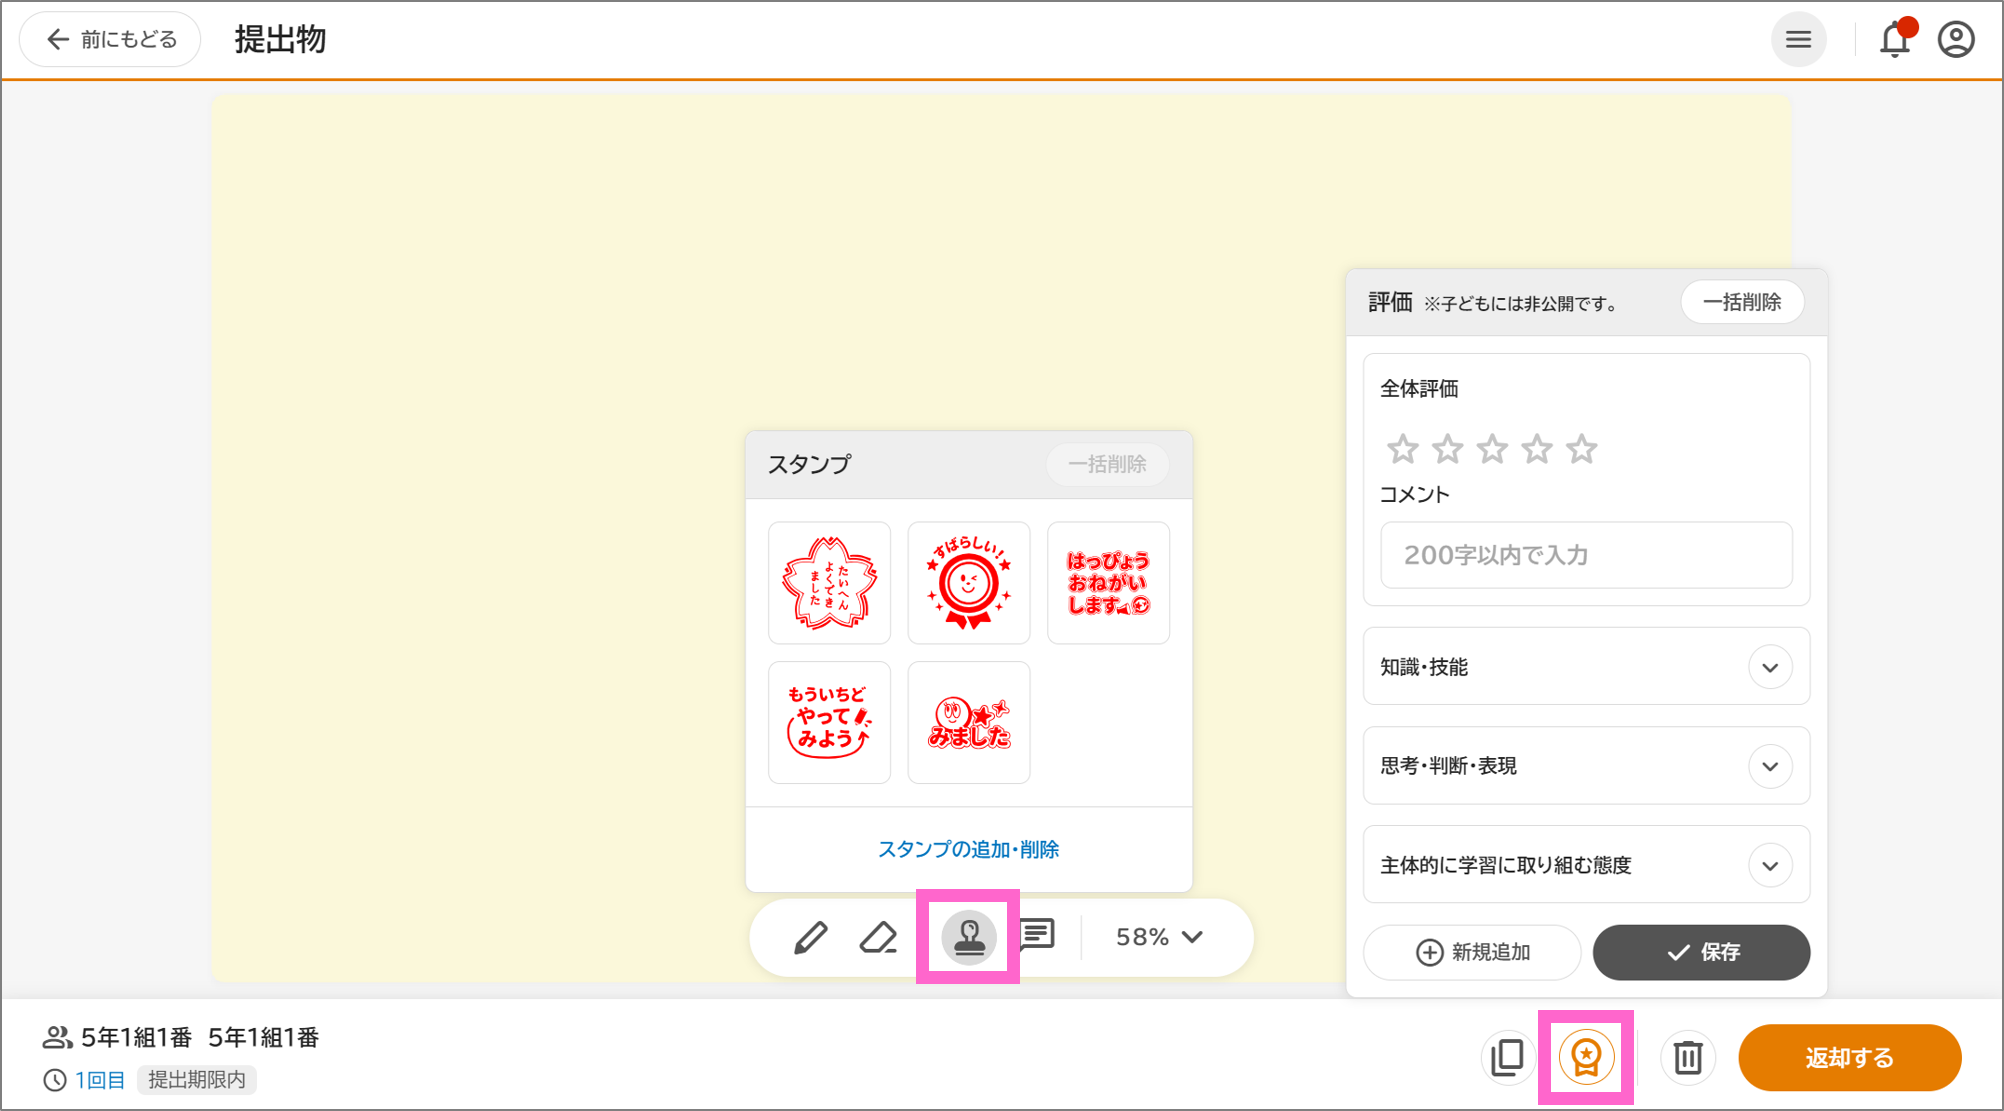Image resolution: width=2004 pixels, height=1111 pixels.
Task: Open the Stamp tool
Action: (x=967, y=937)
